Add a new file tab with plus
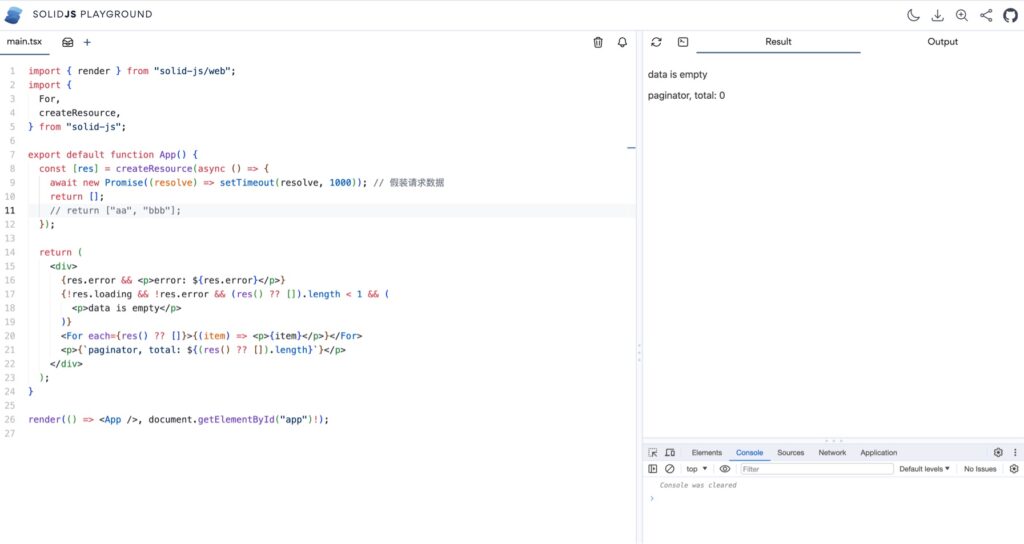The width and height of the screenshot is (1024, 544). click(87, 42)
